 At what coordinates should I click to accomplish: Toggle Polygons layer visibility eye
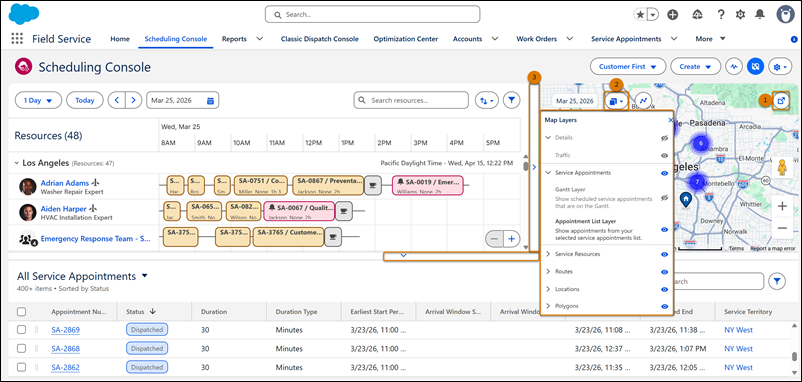click(664, 306)
